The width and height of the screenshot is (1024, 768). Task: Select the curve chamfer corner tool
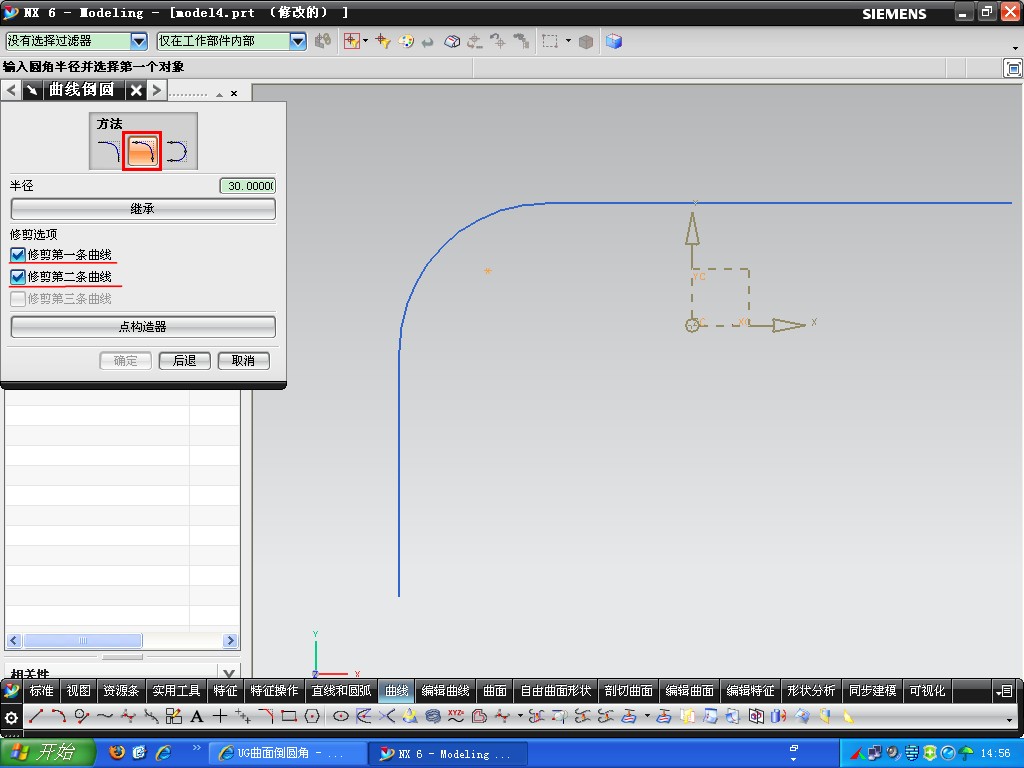coord(266,716)
